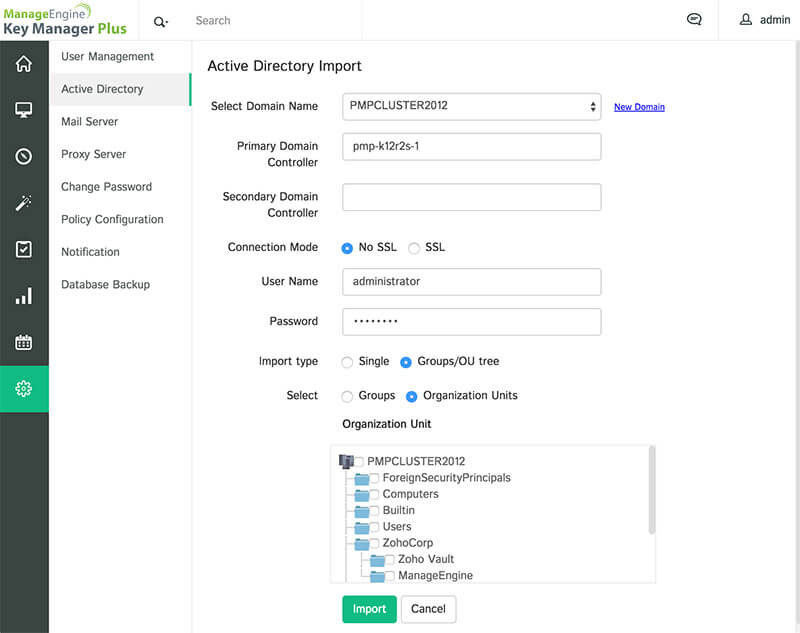Click the Cancel button

tap(429, 609)
